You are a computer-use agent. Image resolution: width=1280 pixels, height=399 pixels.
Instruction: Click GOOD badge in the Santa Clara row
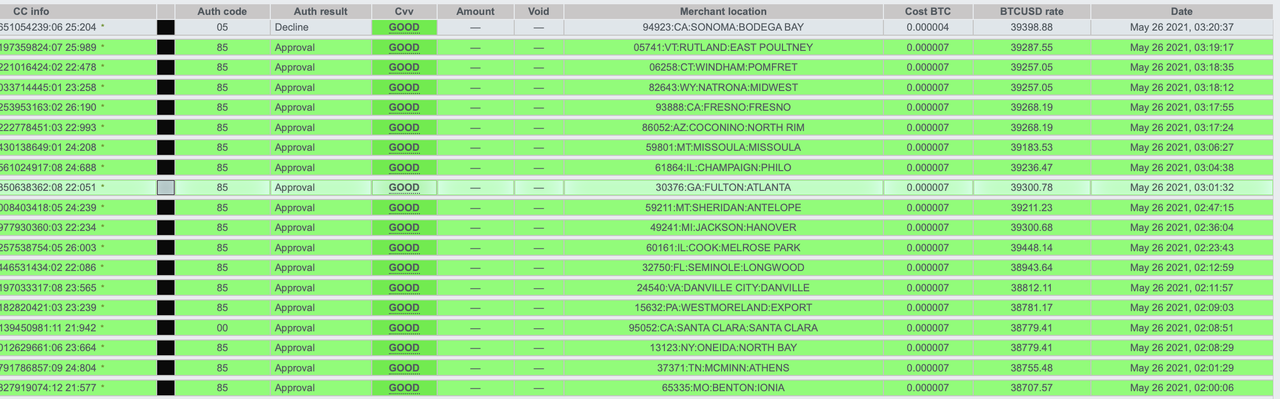(404, 327)
